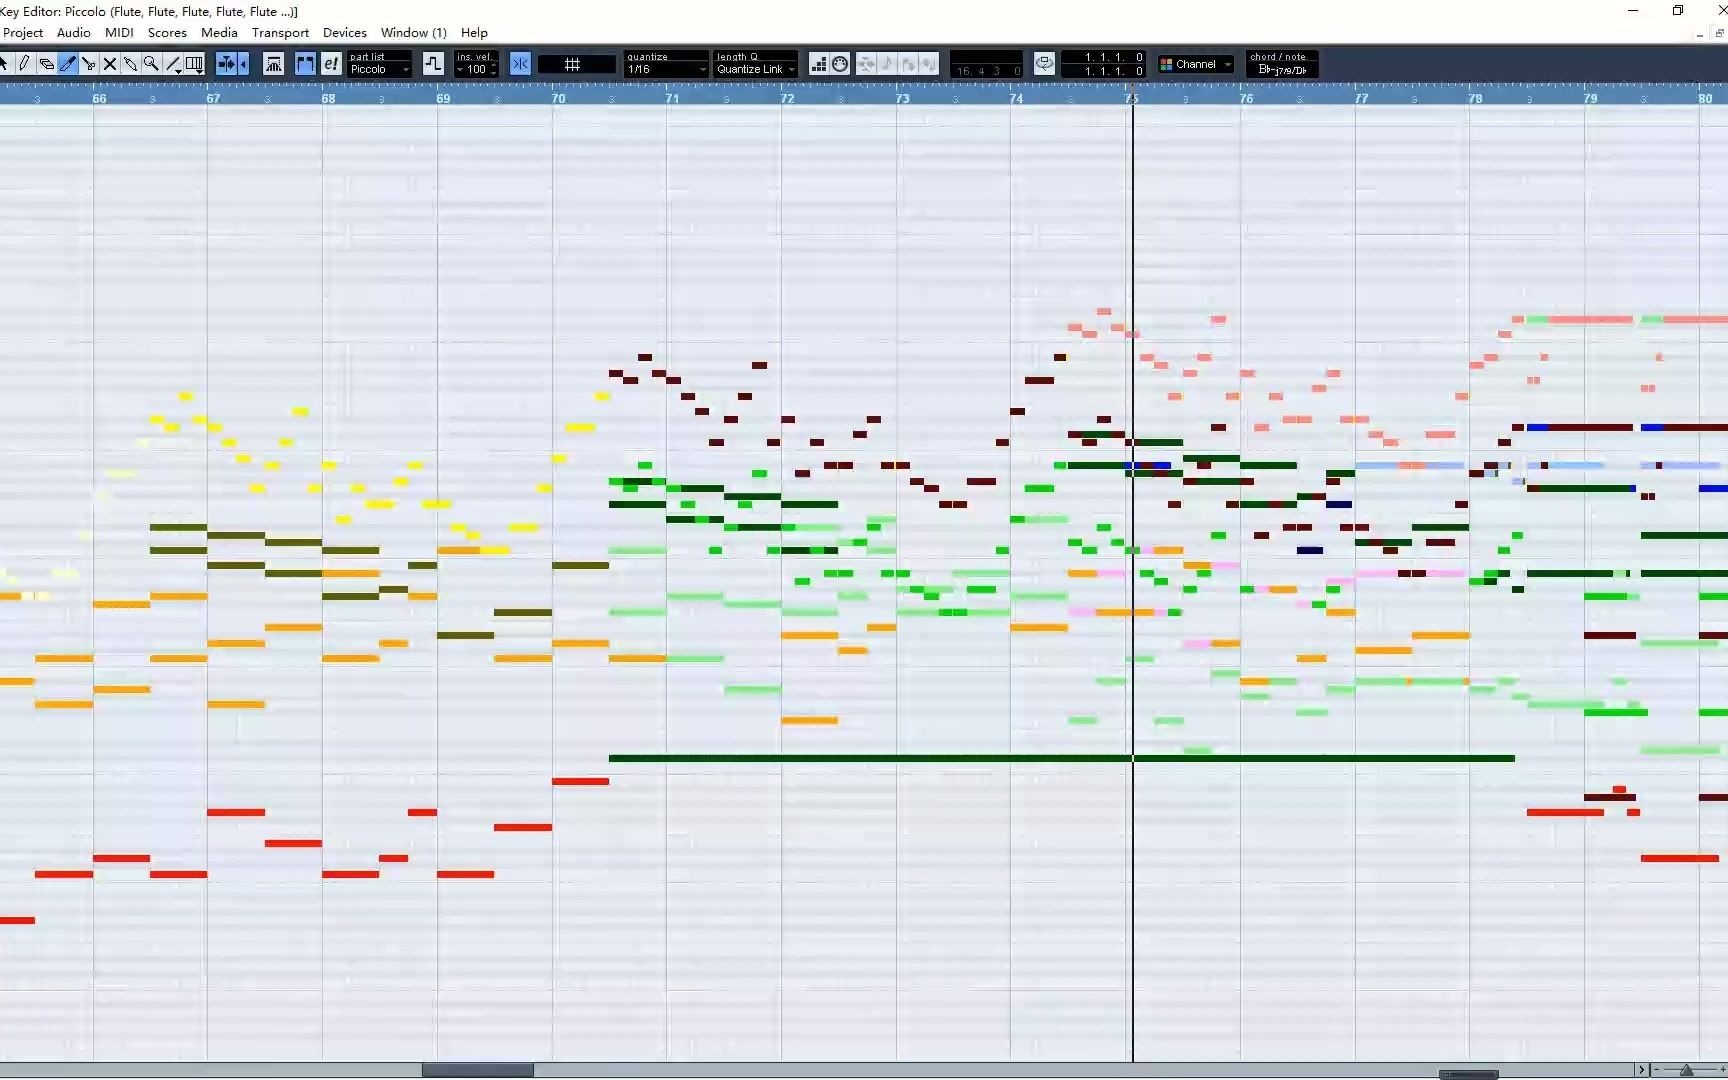Screen dimensions: 1728x1080
Task: Open the MIDI menu
Action: 119,33
